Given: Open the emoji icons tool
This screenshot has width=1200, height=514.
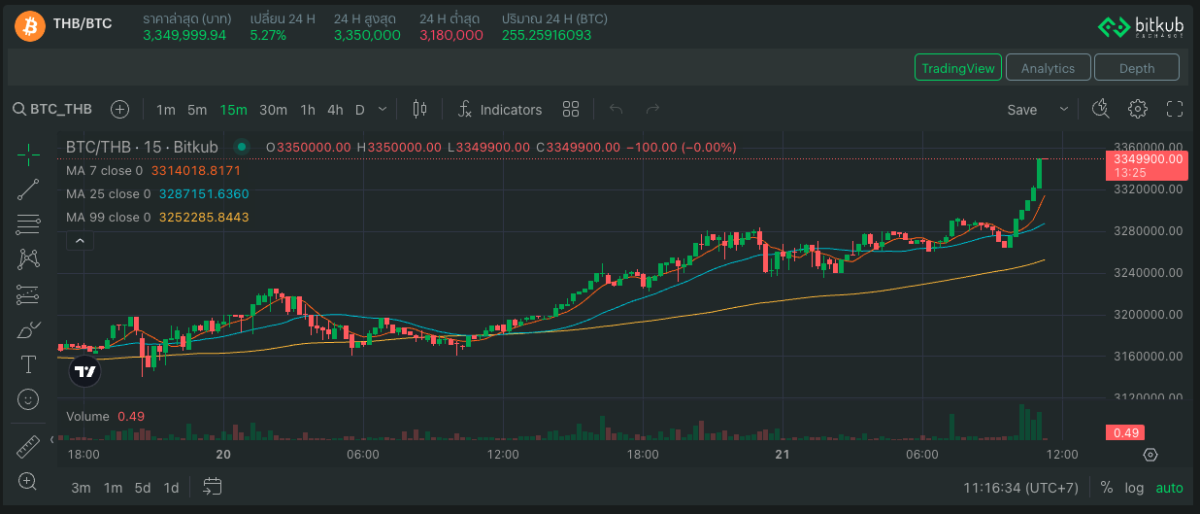Looking at the screenshot, I should click(x=28, y=399).
